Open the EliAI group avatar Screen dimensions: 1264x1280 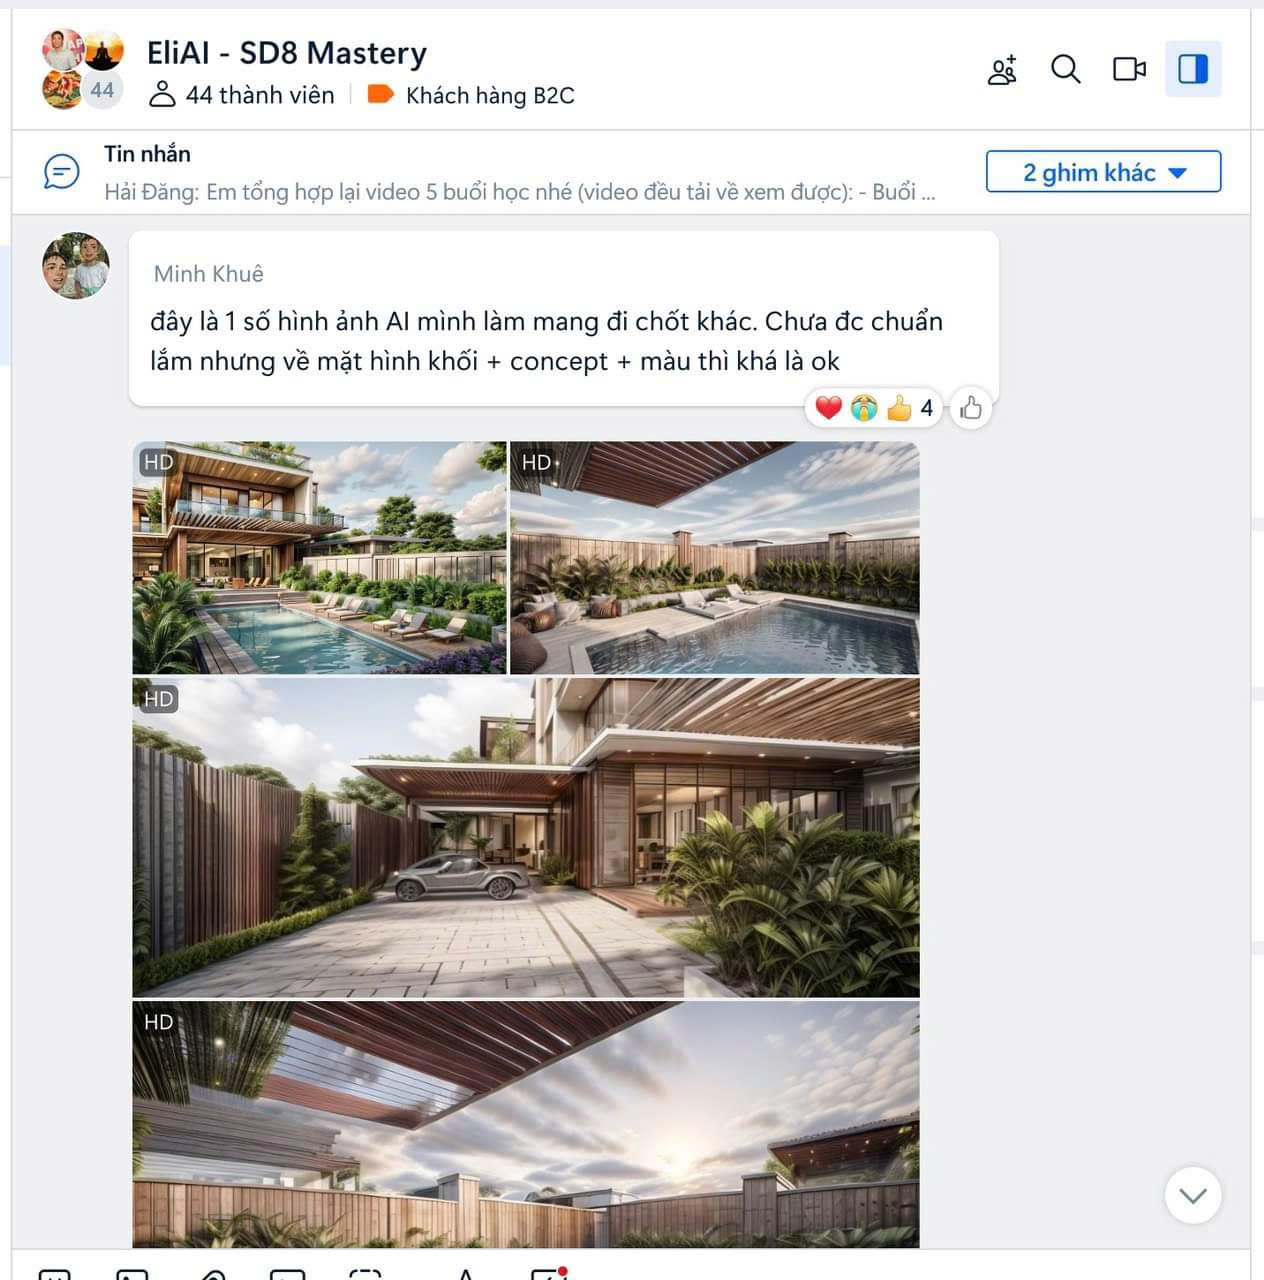[83, 69]
